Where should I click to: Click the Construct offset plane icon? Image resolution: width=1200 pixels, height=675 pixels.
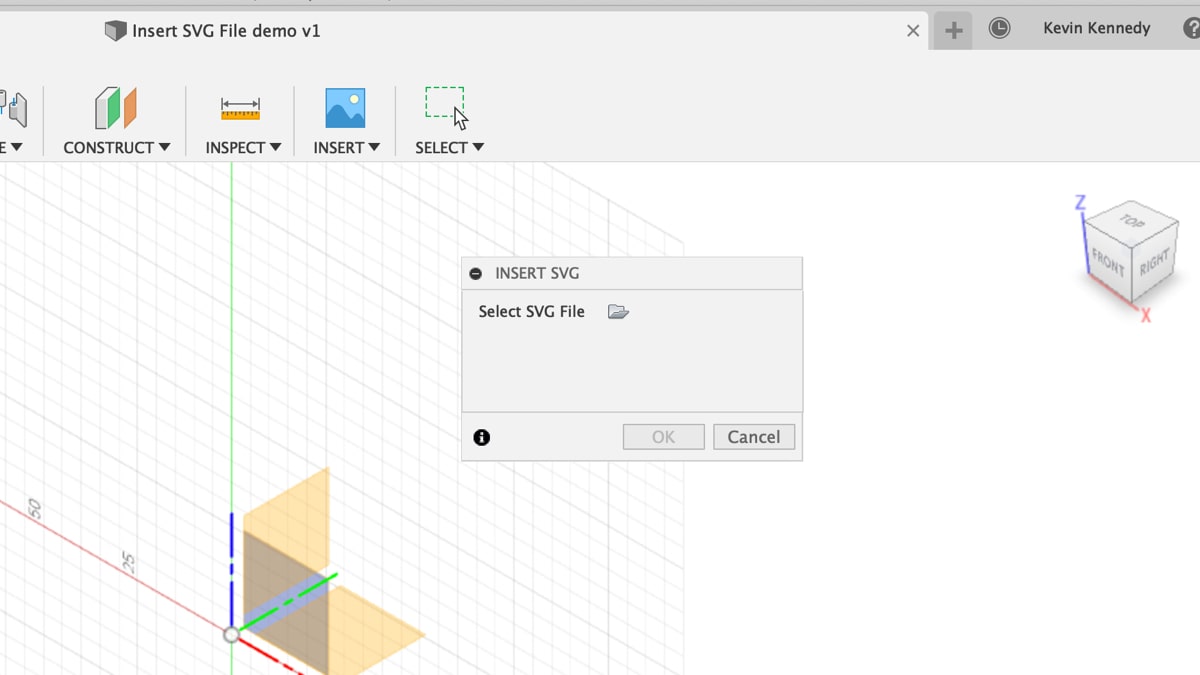116,108
